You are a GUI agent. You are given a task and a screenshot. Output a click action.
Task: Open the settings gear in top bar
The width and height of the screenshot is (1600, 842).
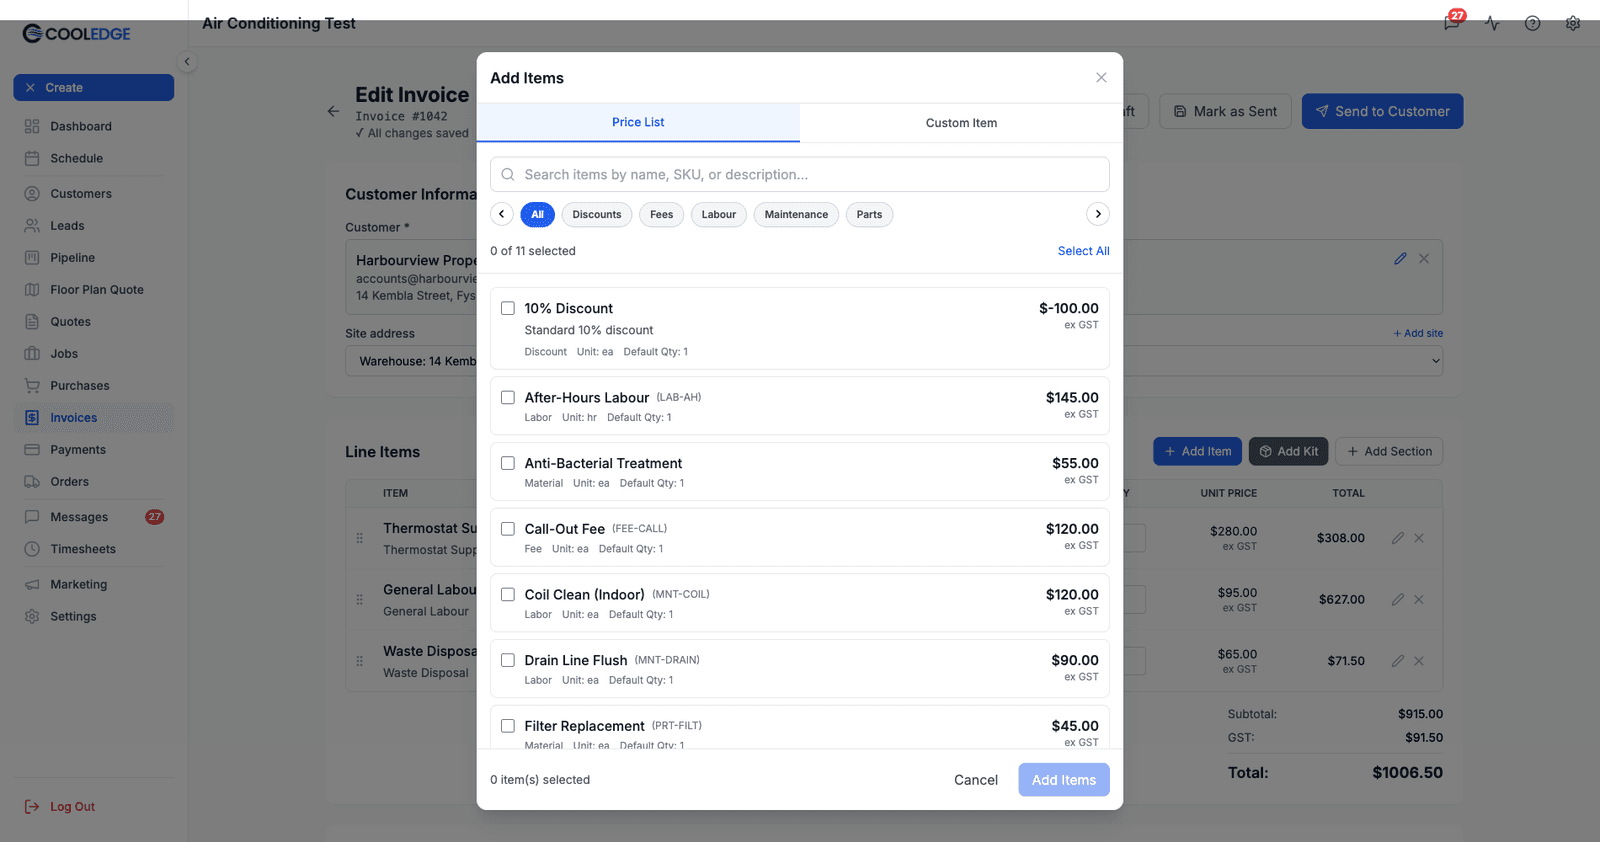[x=1573, y=23]
